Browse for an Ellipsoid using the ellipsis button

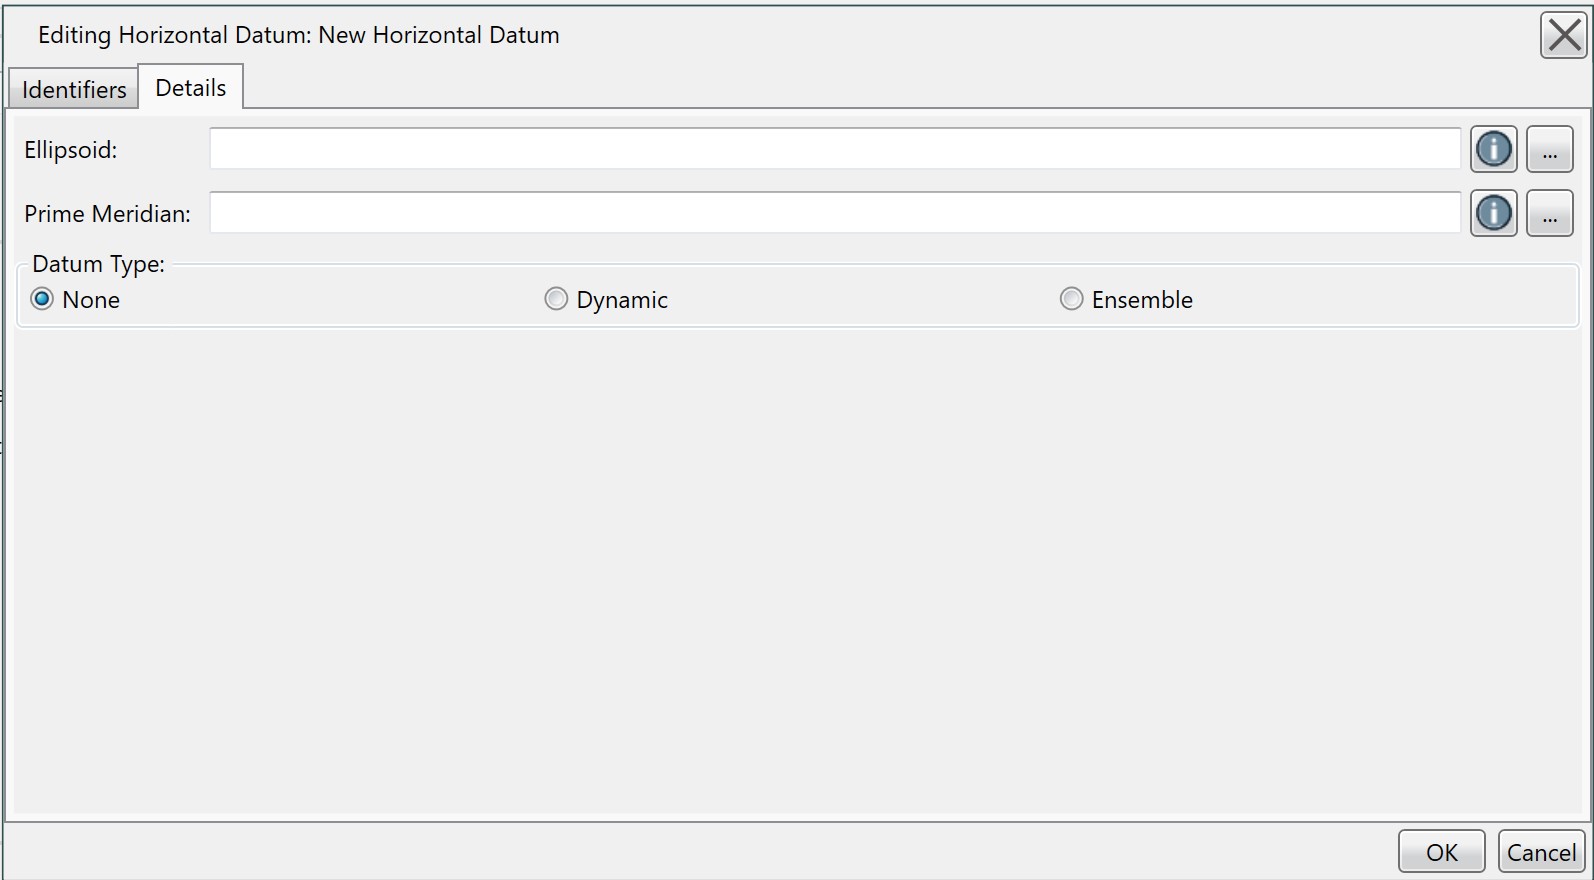1549,150
